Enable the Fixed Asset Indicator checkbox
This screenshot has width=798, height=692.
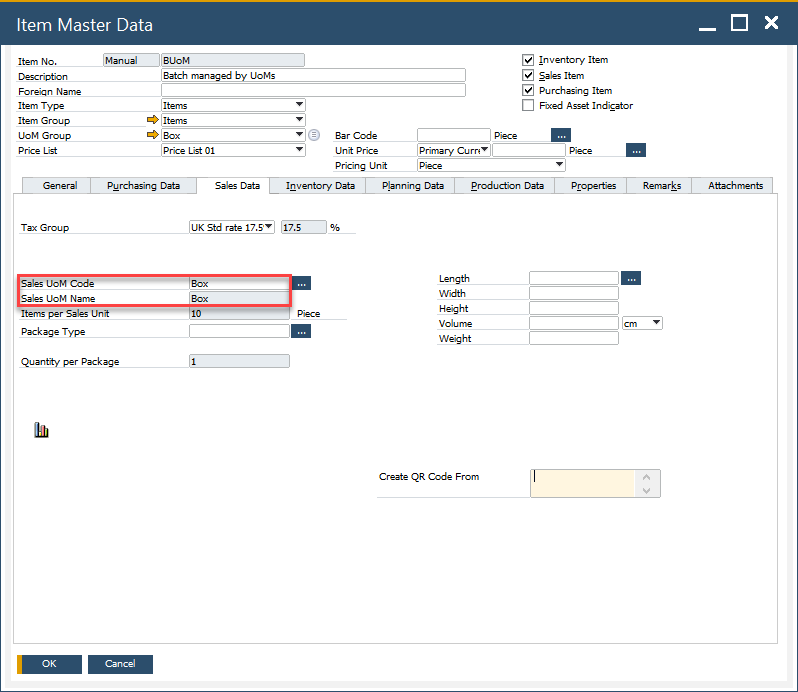pos(528,105)
